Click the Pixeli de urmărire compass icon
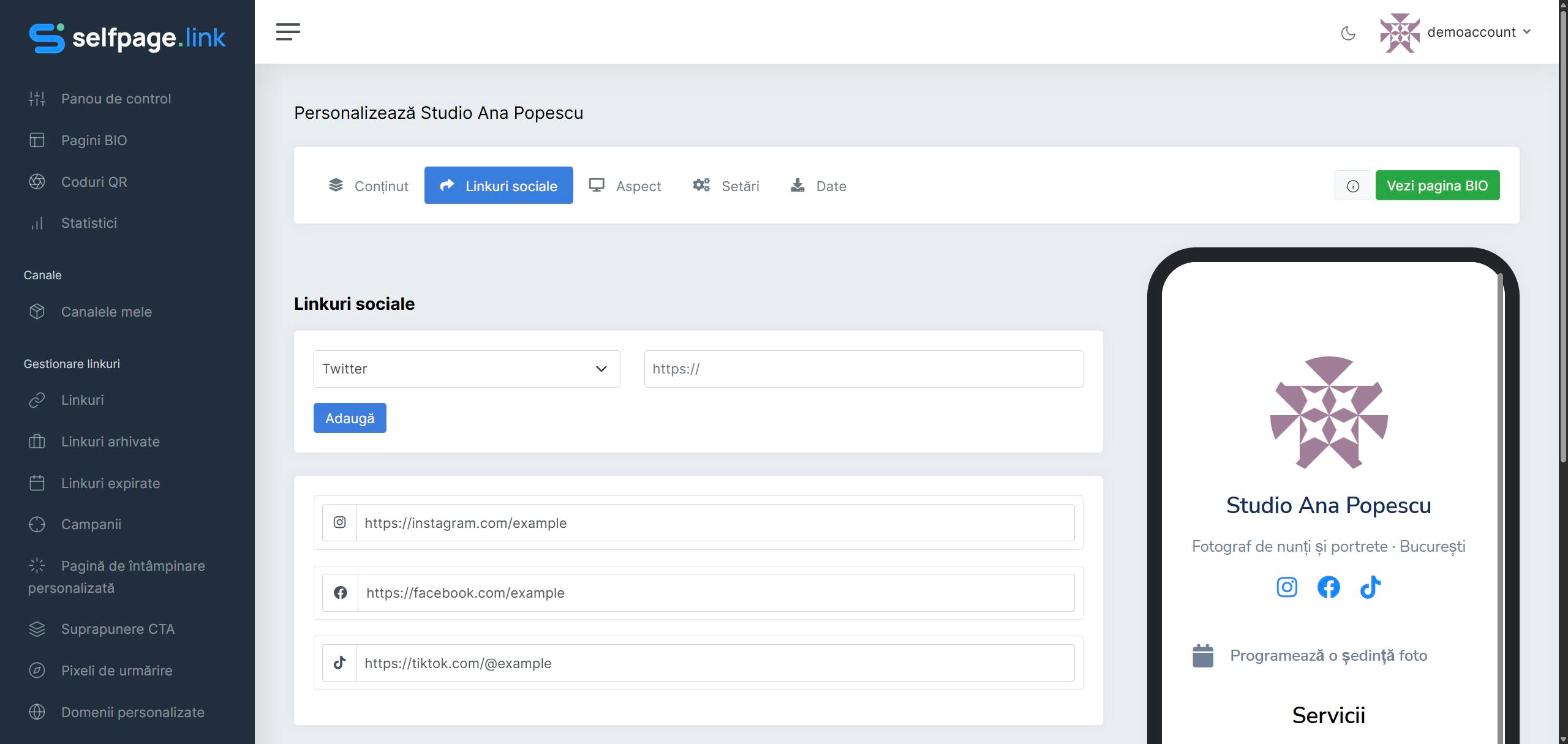 pyautogui.click(x=37, y=671)
